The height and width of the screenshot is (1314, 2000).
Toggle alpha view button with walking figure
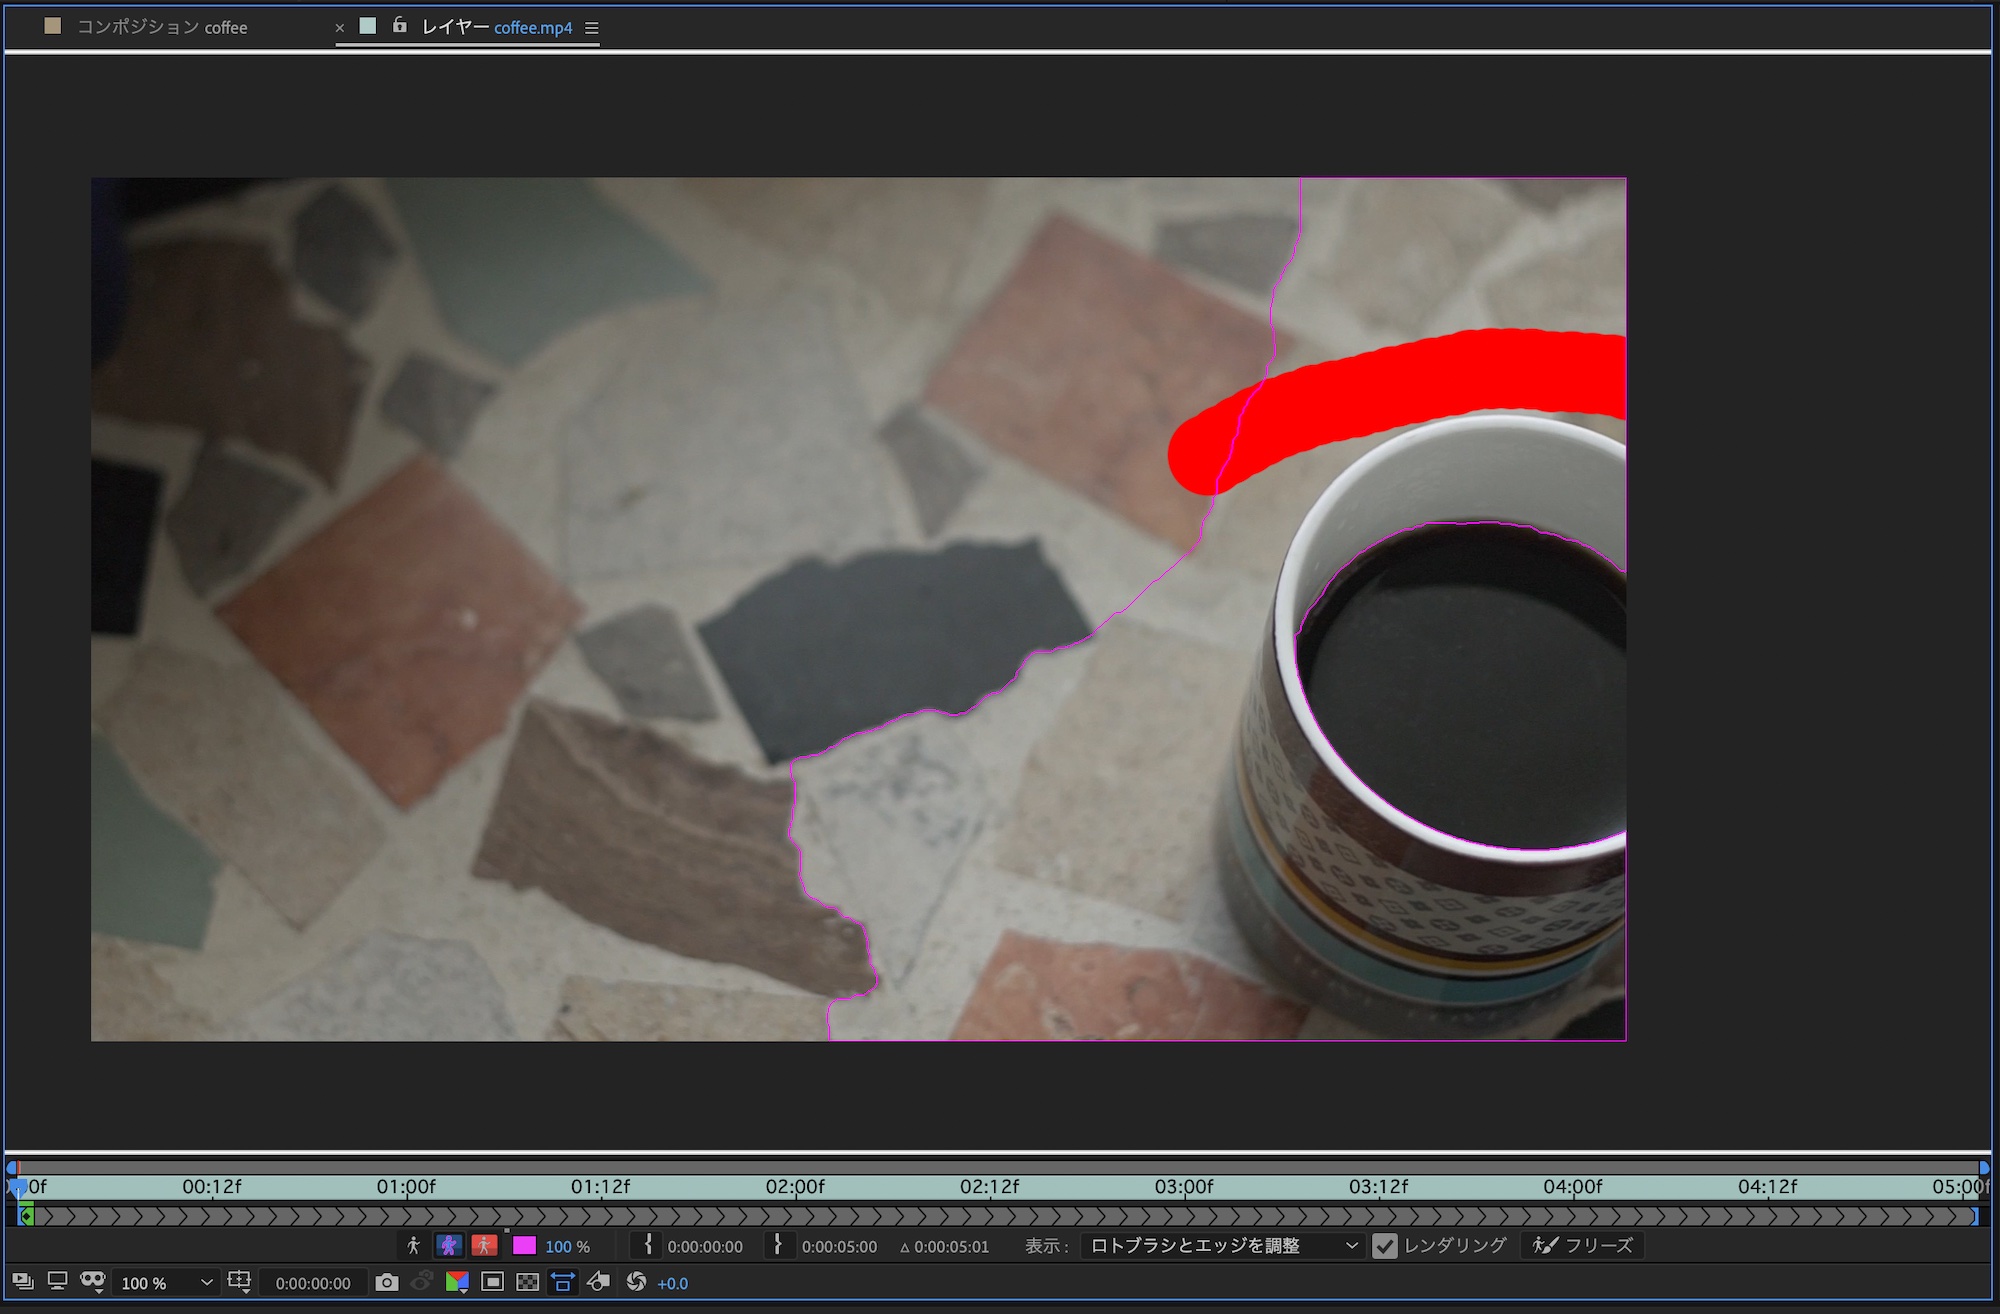(x=413, y=1246)
